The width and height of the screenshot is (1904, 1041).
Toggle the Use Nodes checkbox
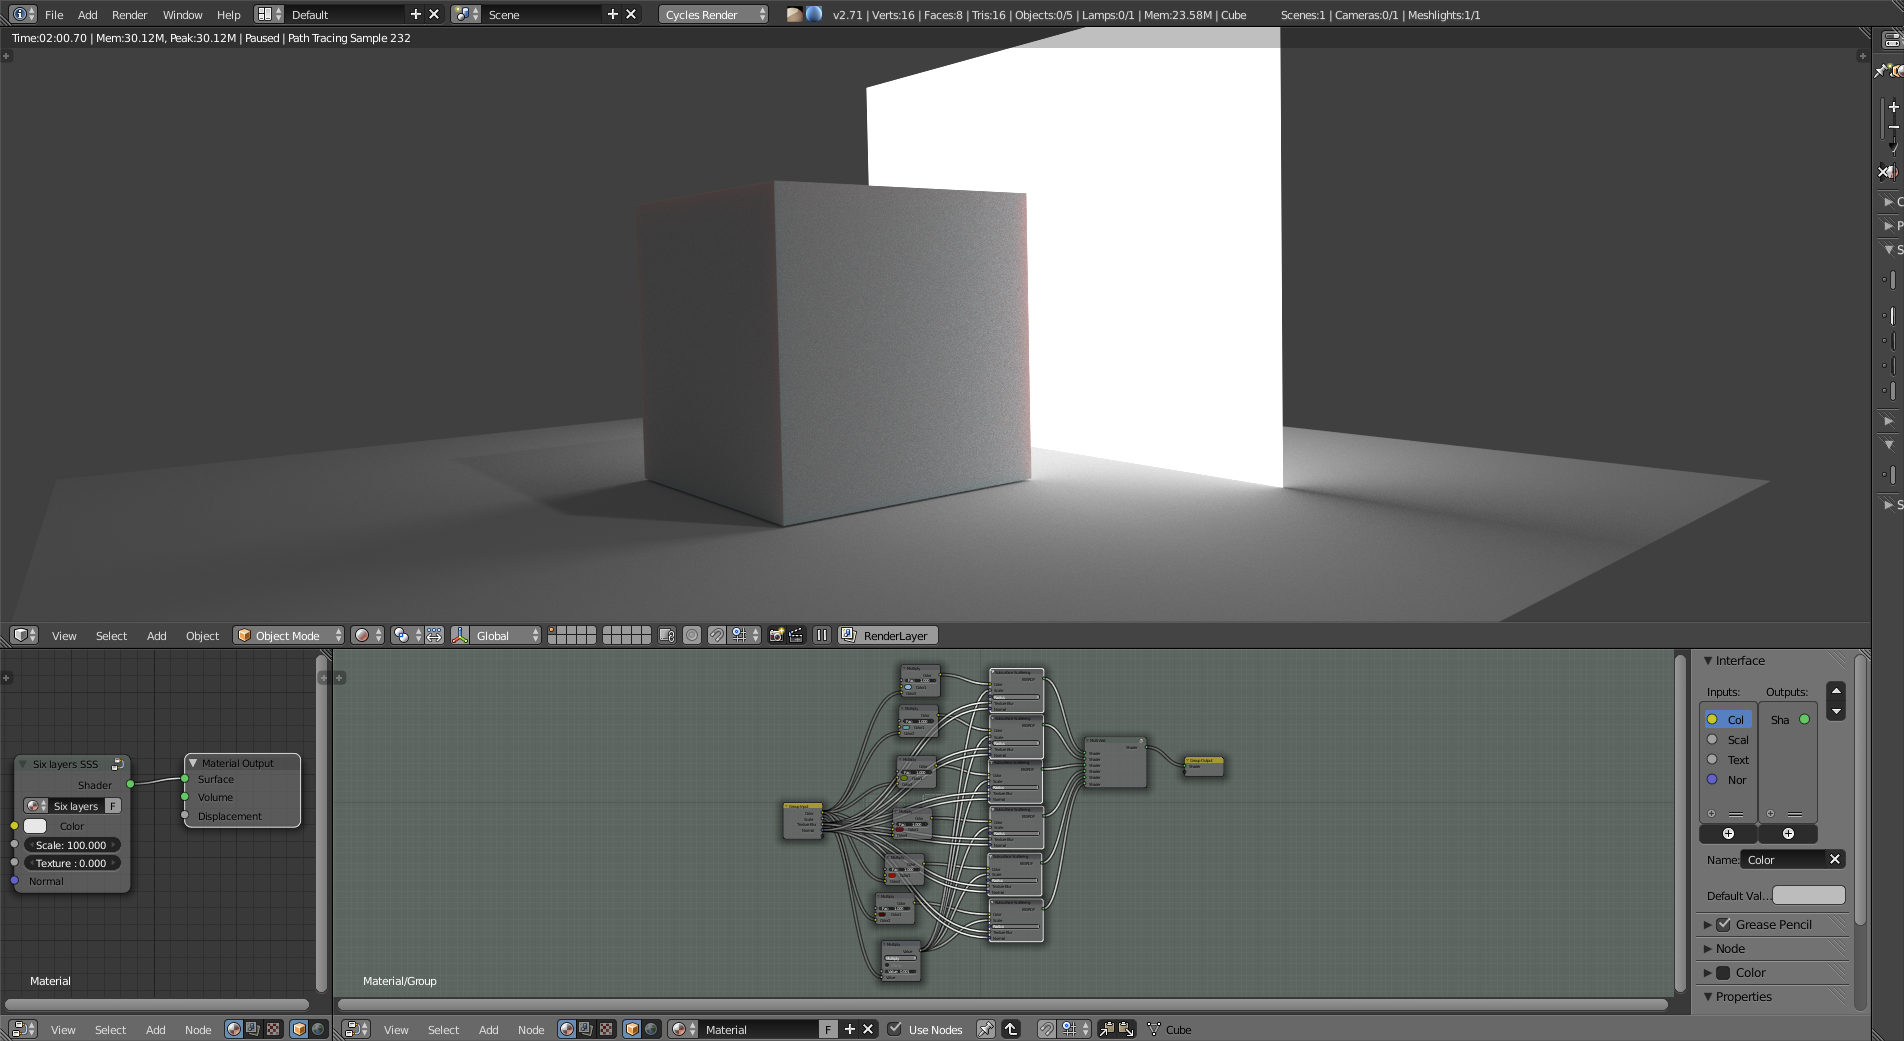(895, 1029)
